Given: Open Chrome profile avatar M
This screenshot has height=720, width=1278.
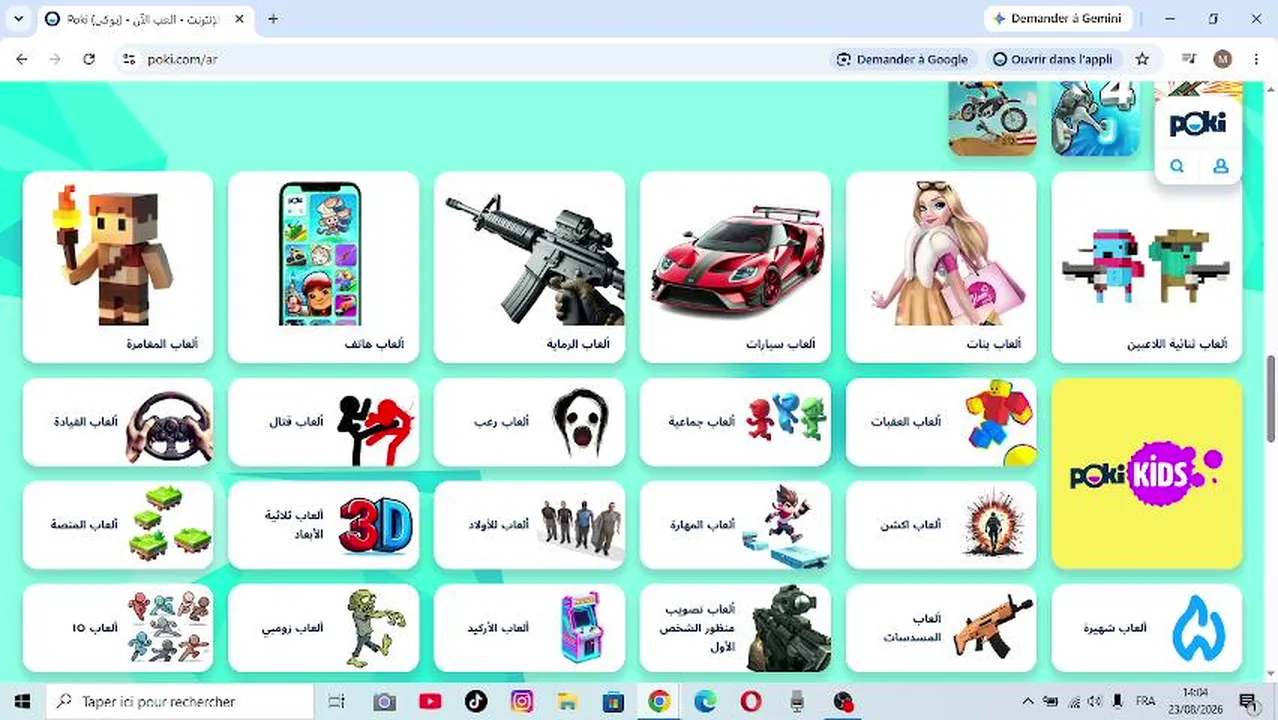Looking at the screenshot, I should [x=1222, y=59].
